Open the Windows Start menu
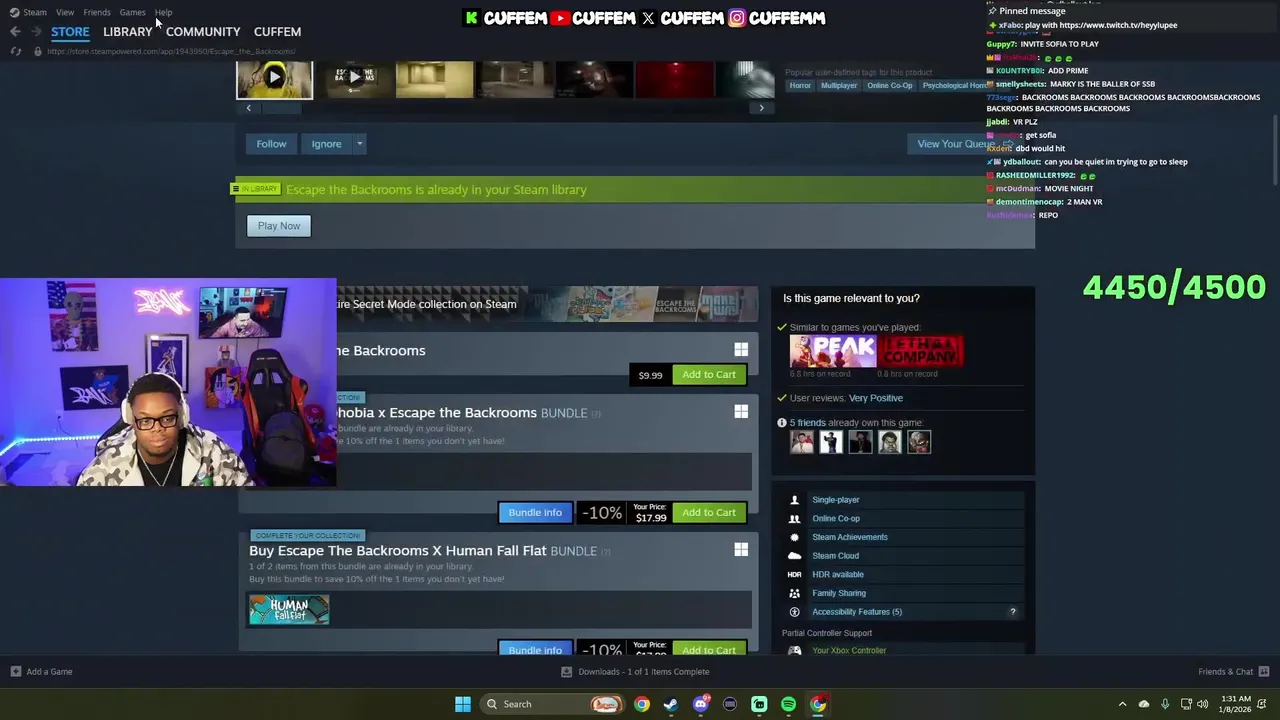 [x=463, y=704]
